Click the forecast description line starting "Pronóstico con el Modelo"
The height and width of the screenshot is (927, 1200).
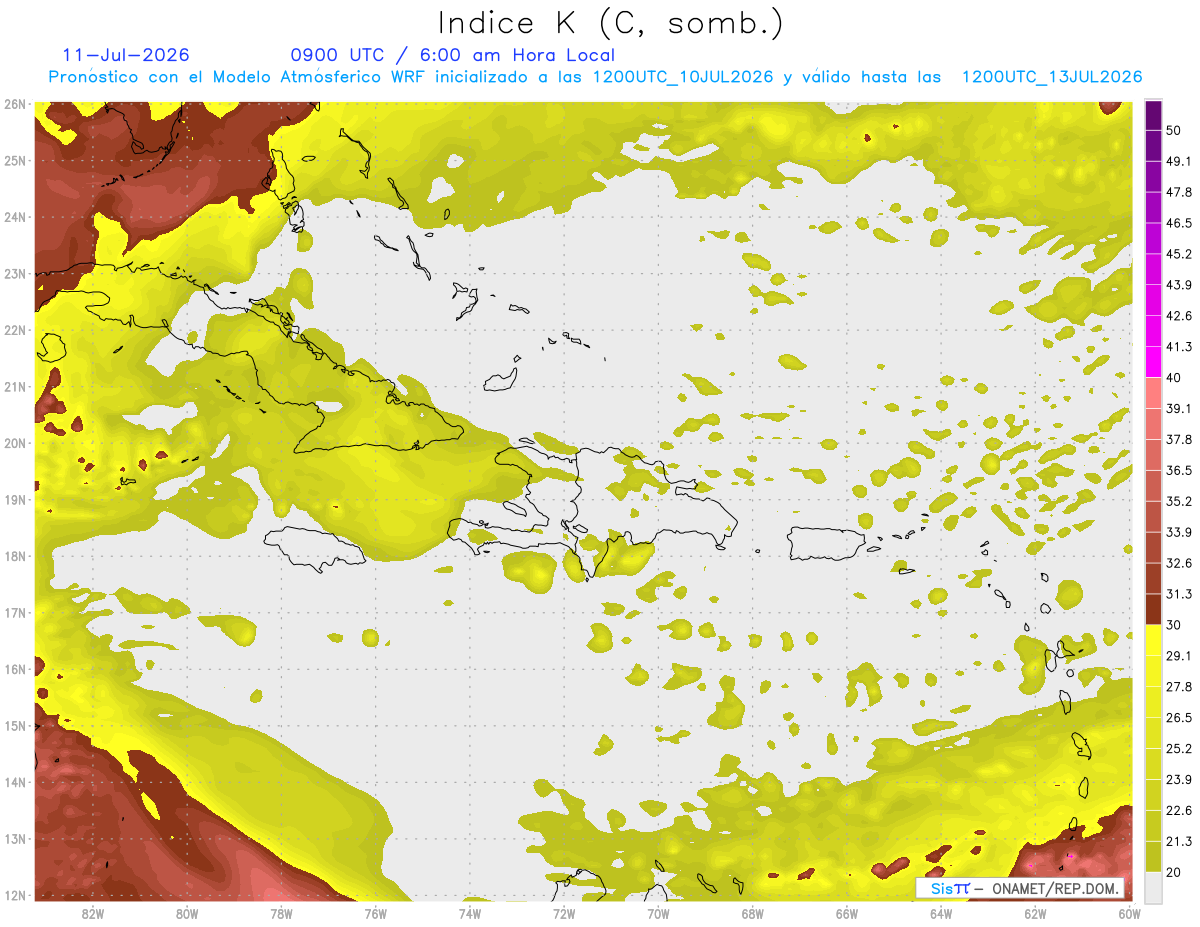595,77
